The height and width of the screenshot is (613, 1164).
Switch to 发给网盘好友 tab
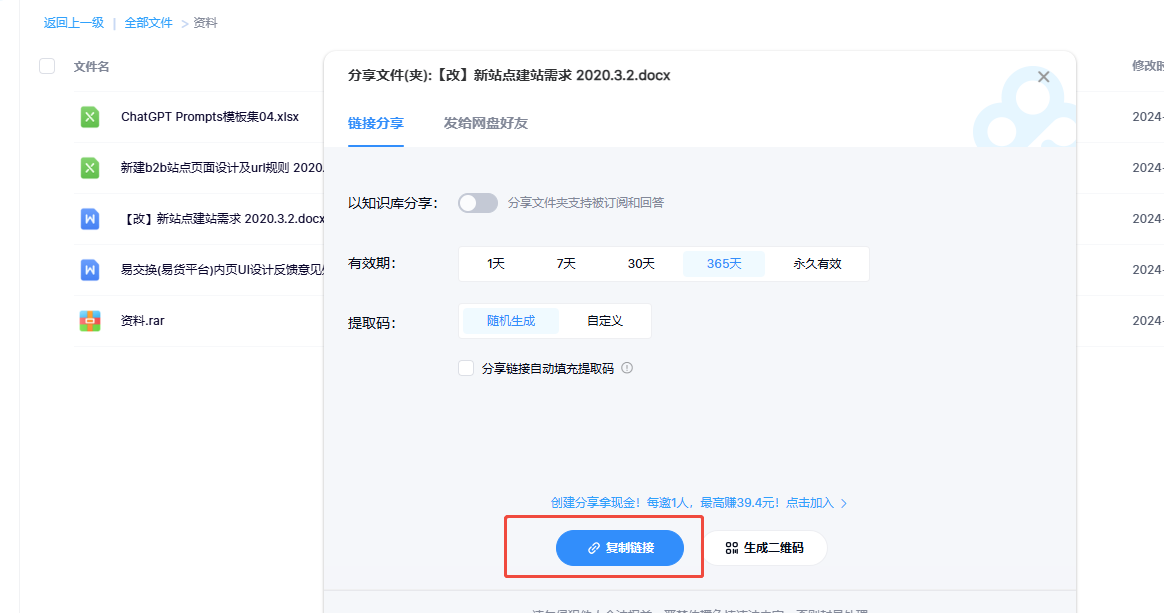pyautogui.click(x=485, y=123)
